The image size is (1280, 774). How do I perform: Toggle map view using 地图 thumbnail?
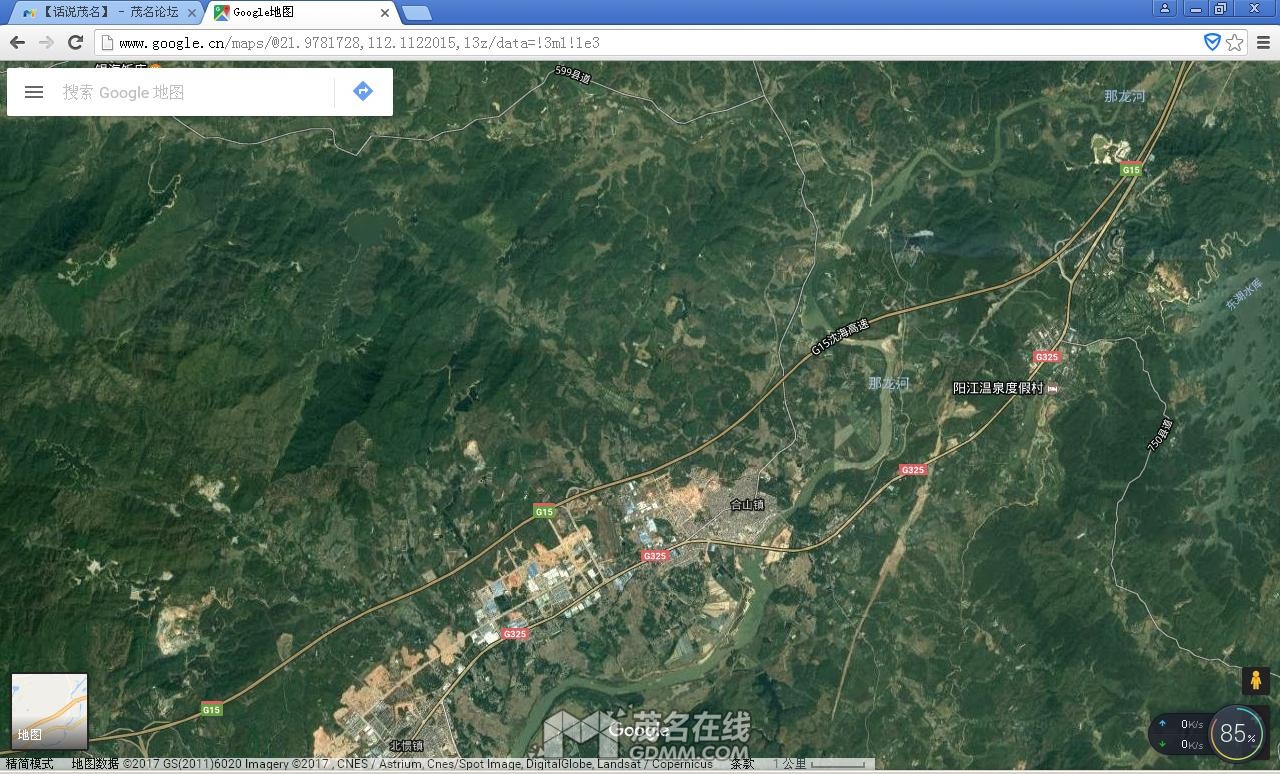tap(49, 711)
